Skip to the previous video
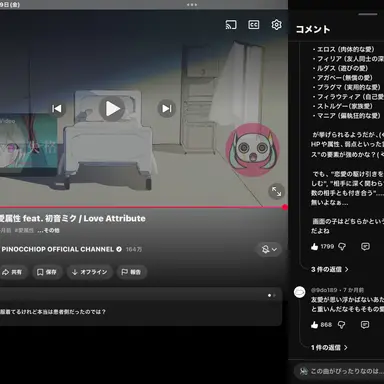The height and width of the screenshot is (384, 384). point(57,108)
